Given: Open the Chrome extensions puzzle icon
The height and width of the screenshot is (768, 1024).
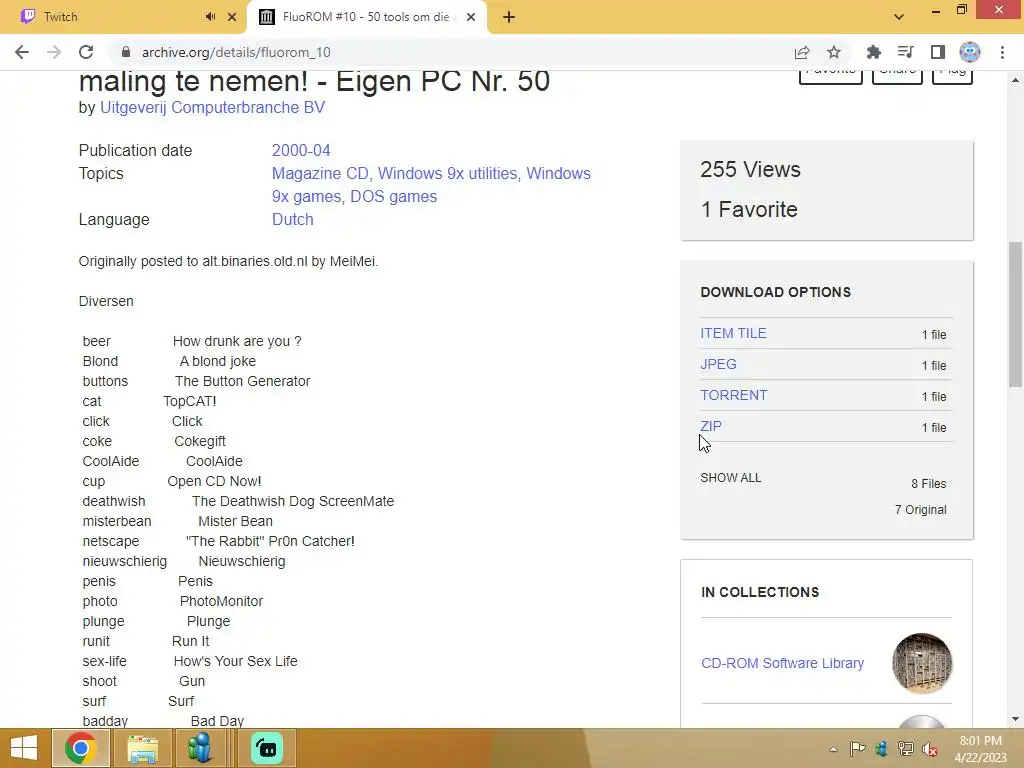Looking at the screenshot, I should click(873, 52).
